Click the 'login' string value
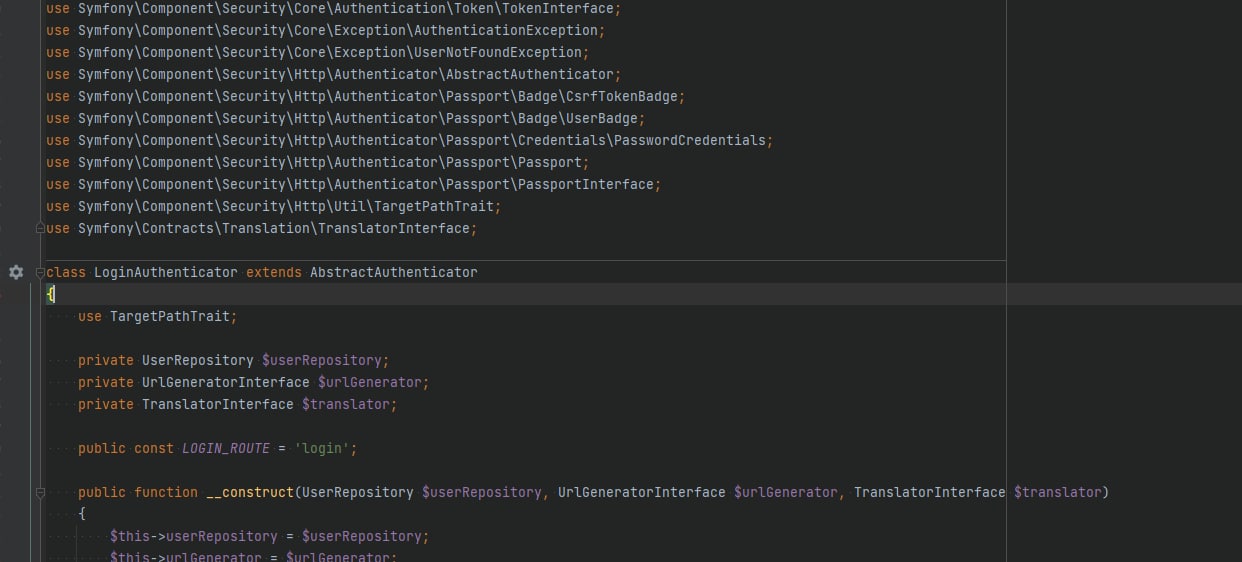Image resolution: width=1242 pixels, height=562 pixels. 324,448
